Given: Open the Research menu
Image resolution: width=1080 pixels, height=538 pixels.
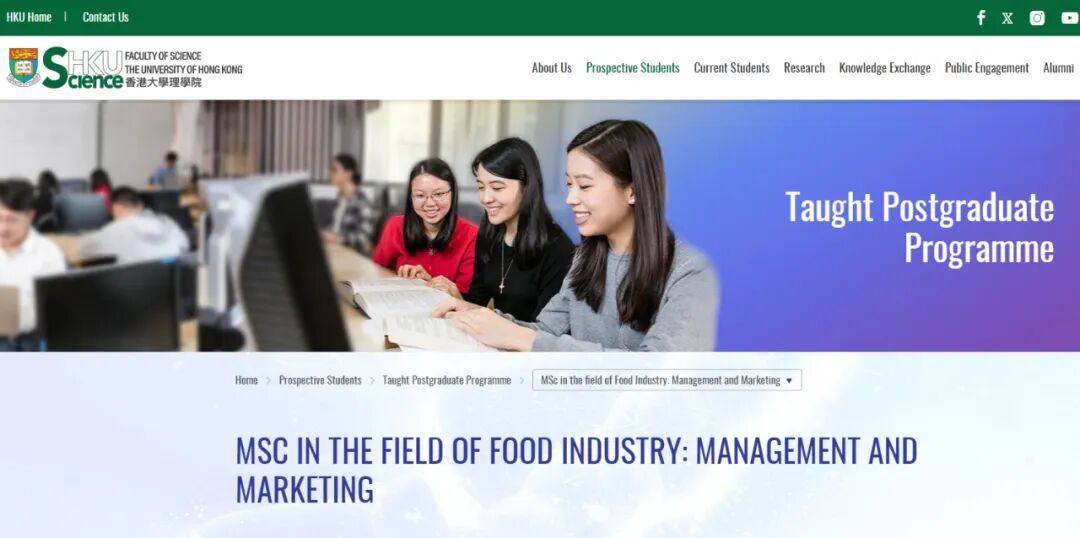Looking at the screenshot, I should pos(804,68).
